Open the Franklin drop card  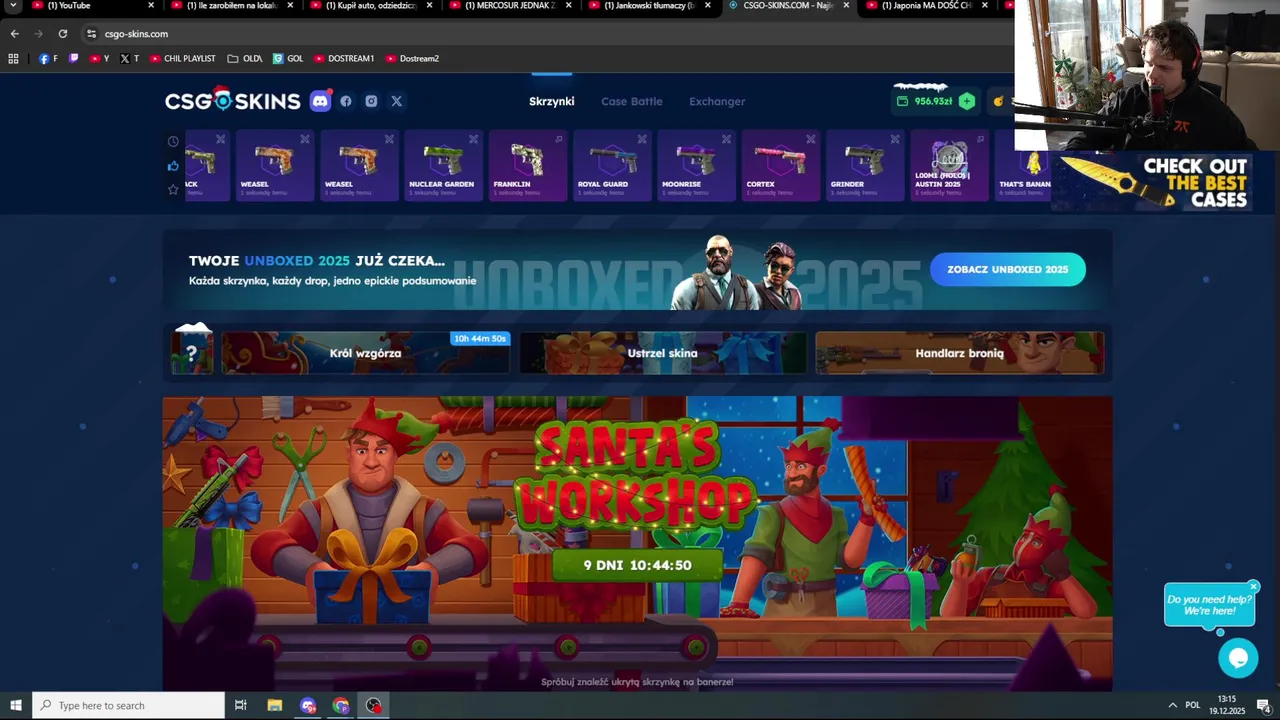pos(528,165)
